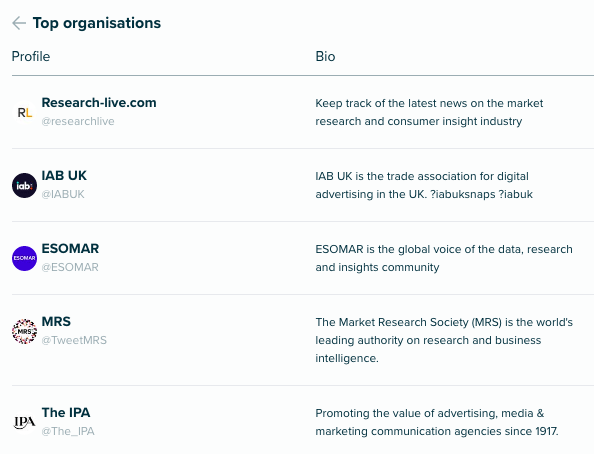594x454 pixels.
Task: Select the MRS dotted logo
Action: [x=25, y=331]
